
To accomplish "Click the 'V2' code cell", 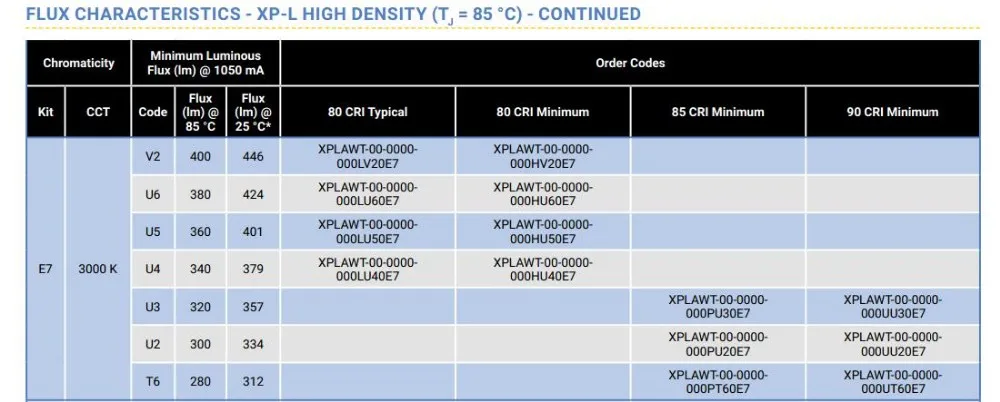I will point(153,156).
